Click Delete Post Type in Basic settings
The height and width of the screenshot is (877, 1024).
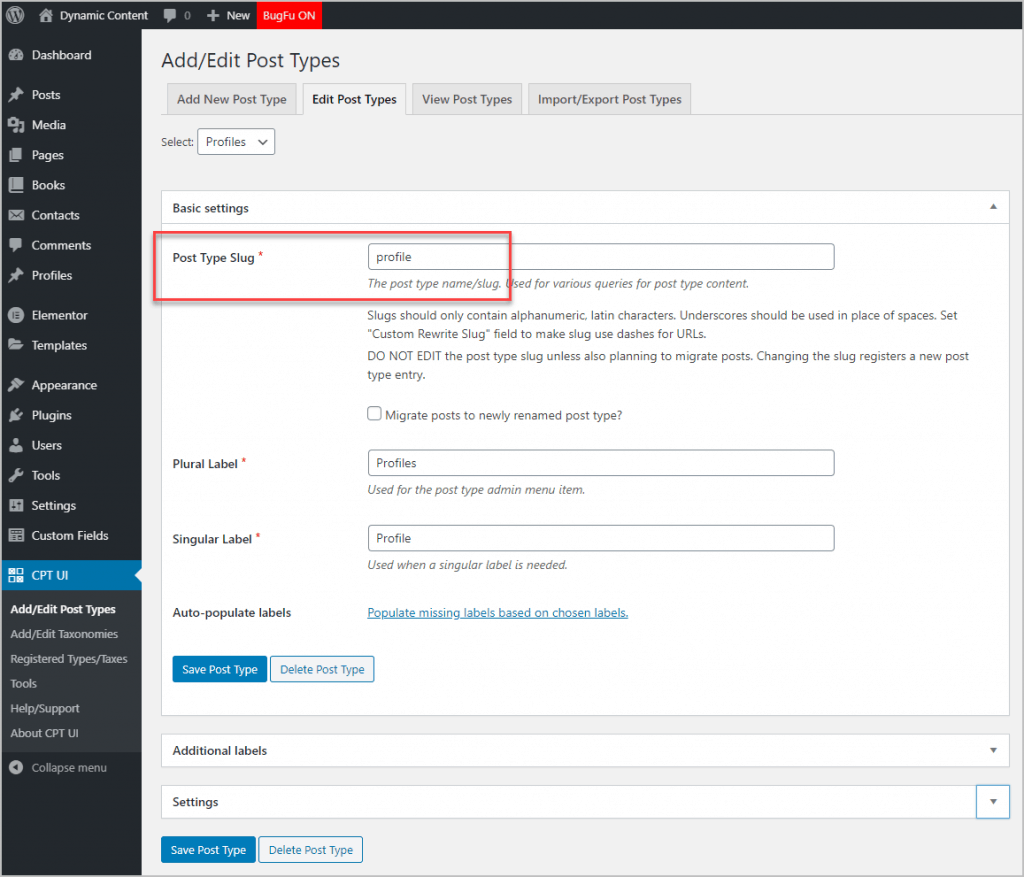coord(322,669)
